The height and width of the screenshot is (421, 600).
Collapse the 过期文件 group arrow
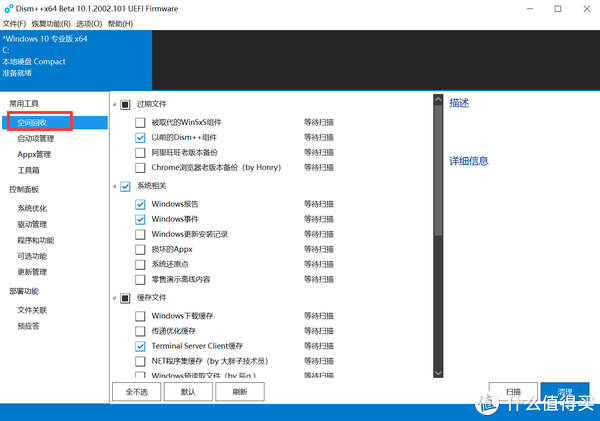pos(114,104)
